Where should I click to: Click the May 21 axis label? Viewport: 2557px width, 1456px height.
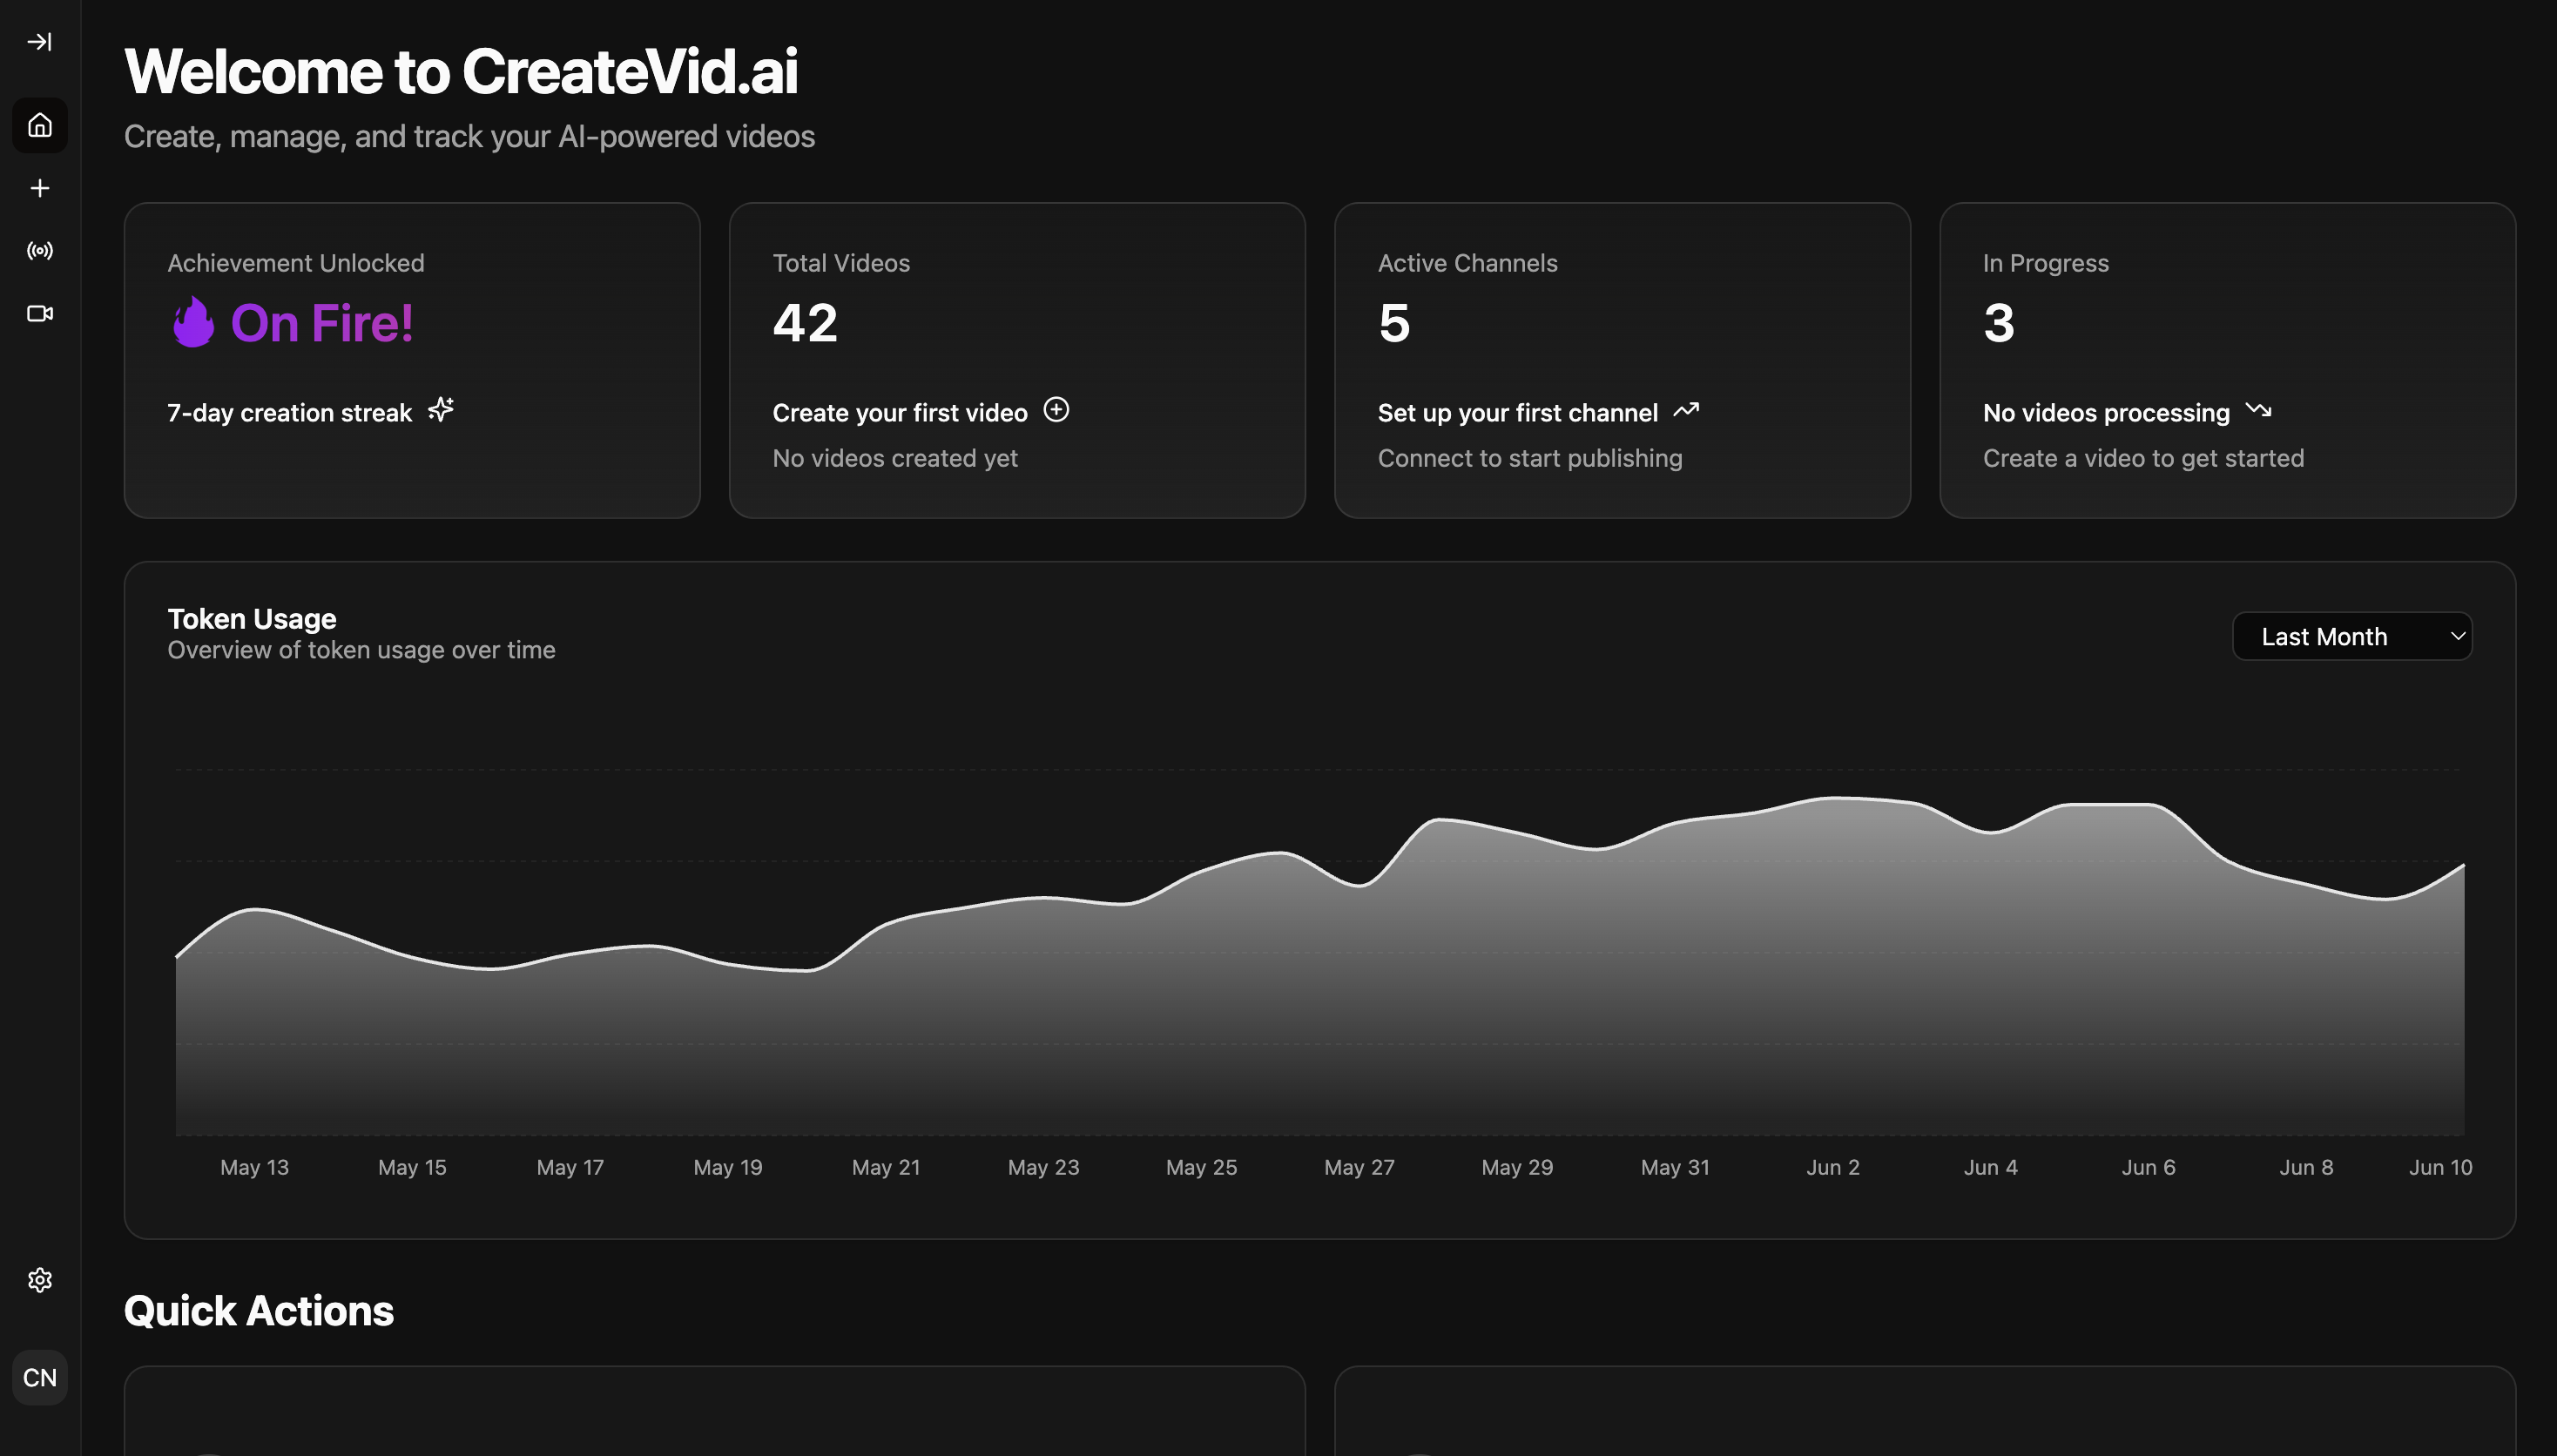pos(886,1167)
